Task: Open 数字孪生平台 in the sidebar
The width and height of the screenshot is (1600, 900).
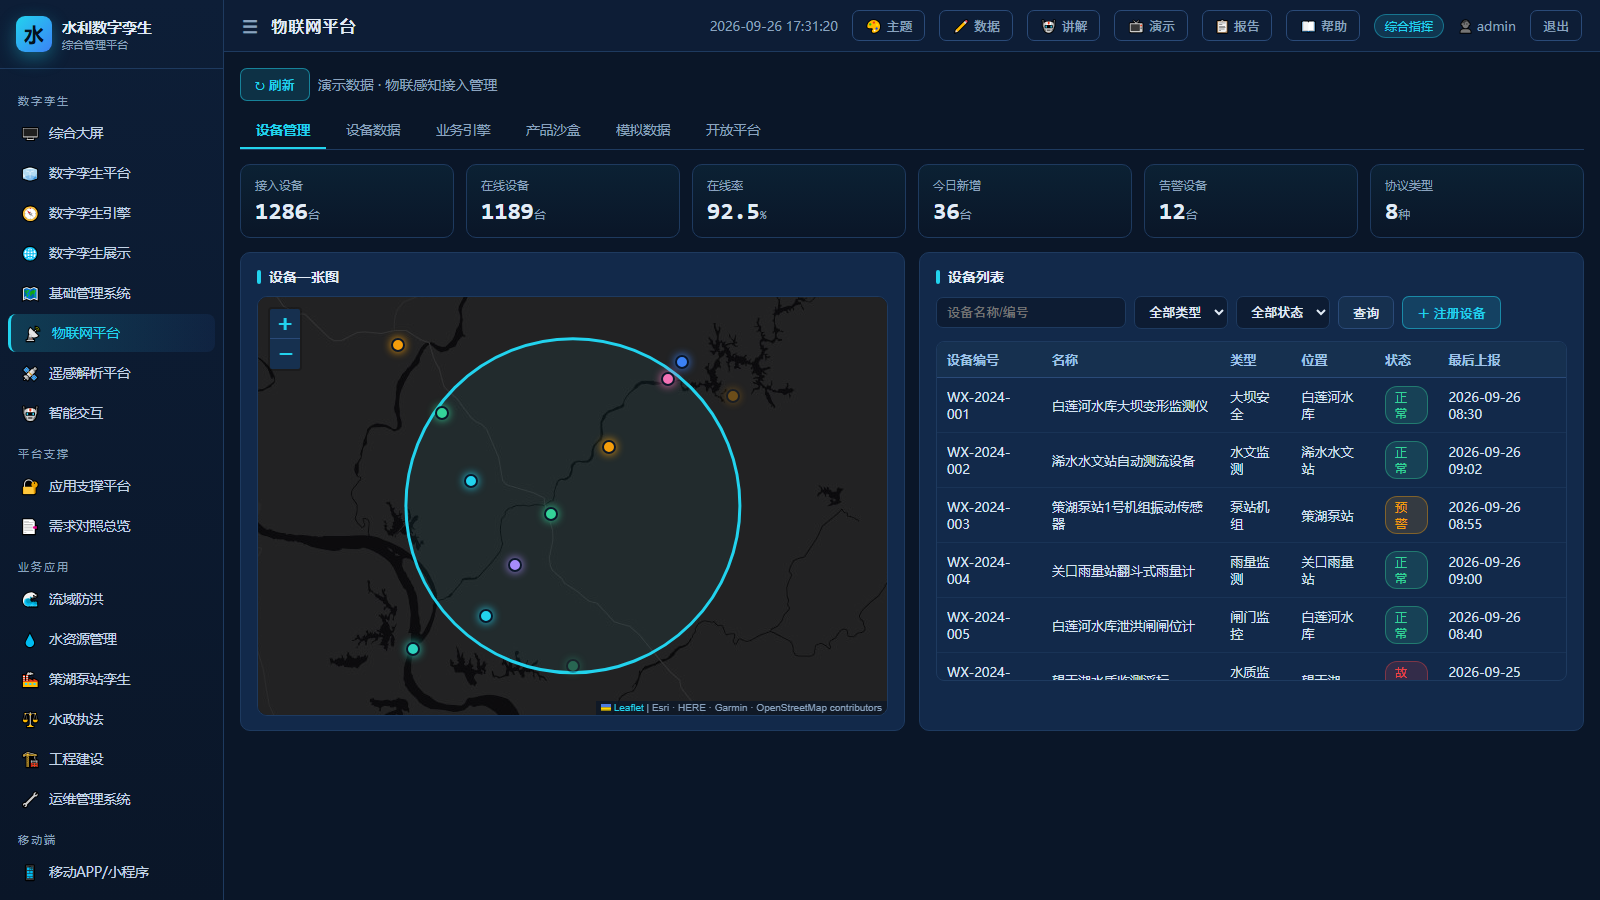Action: tap(111, 173)
